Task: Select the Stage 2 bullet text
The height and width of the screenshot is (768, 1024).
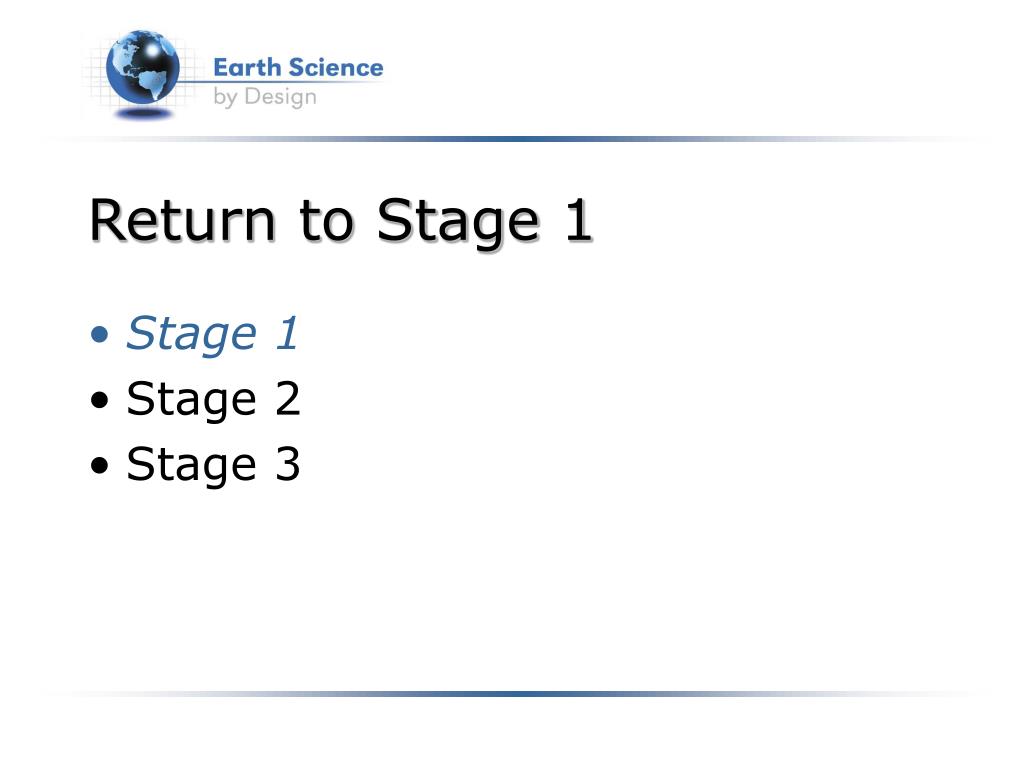Action: (x=213, y=399)
